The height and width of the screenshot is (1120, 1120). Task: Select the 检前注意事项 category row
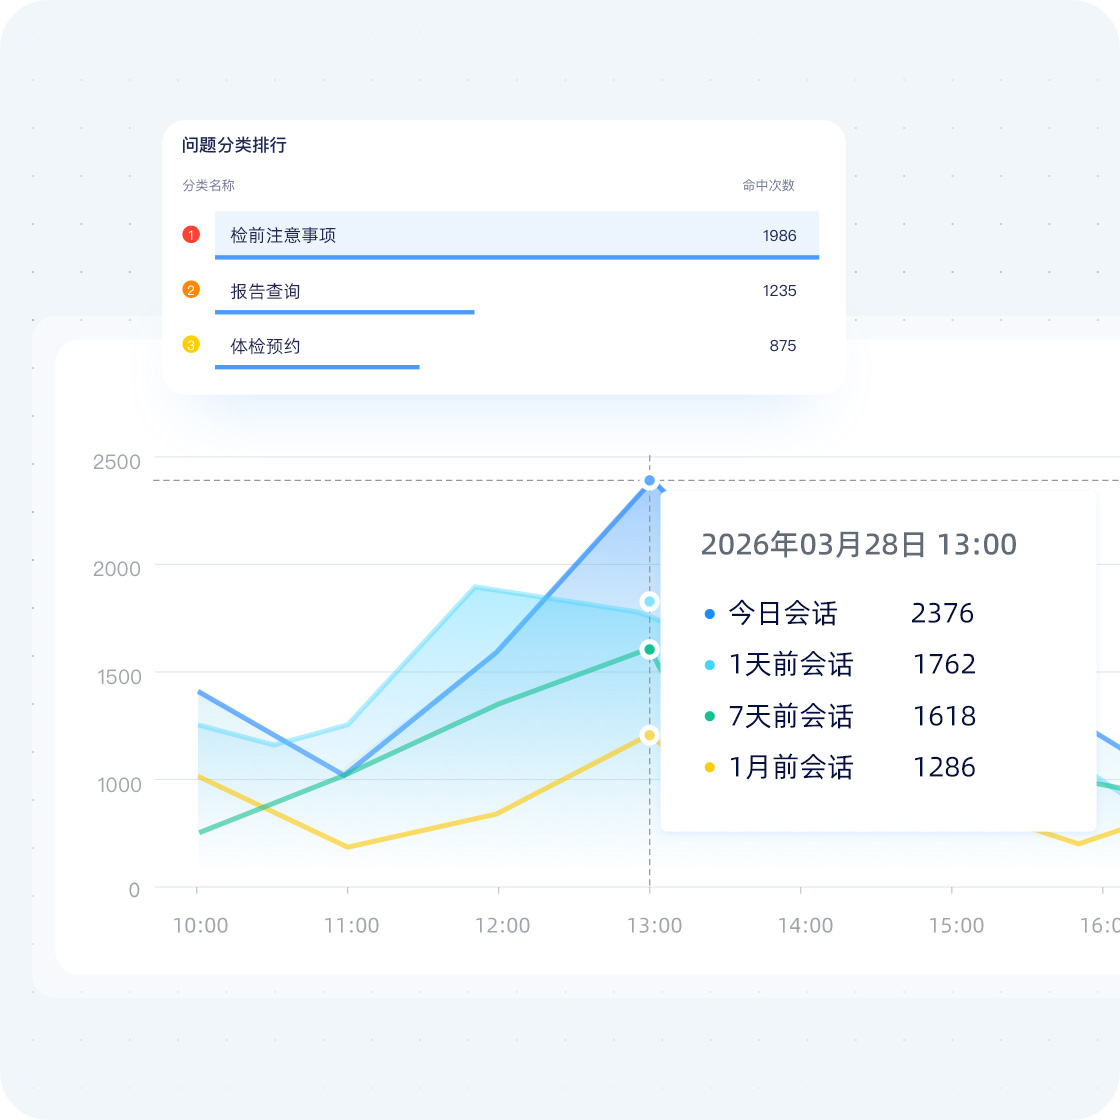coord(516,235)
